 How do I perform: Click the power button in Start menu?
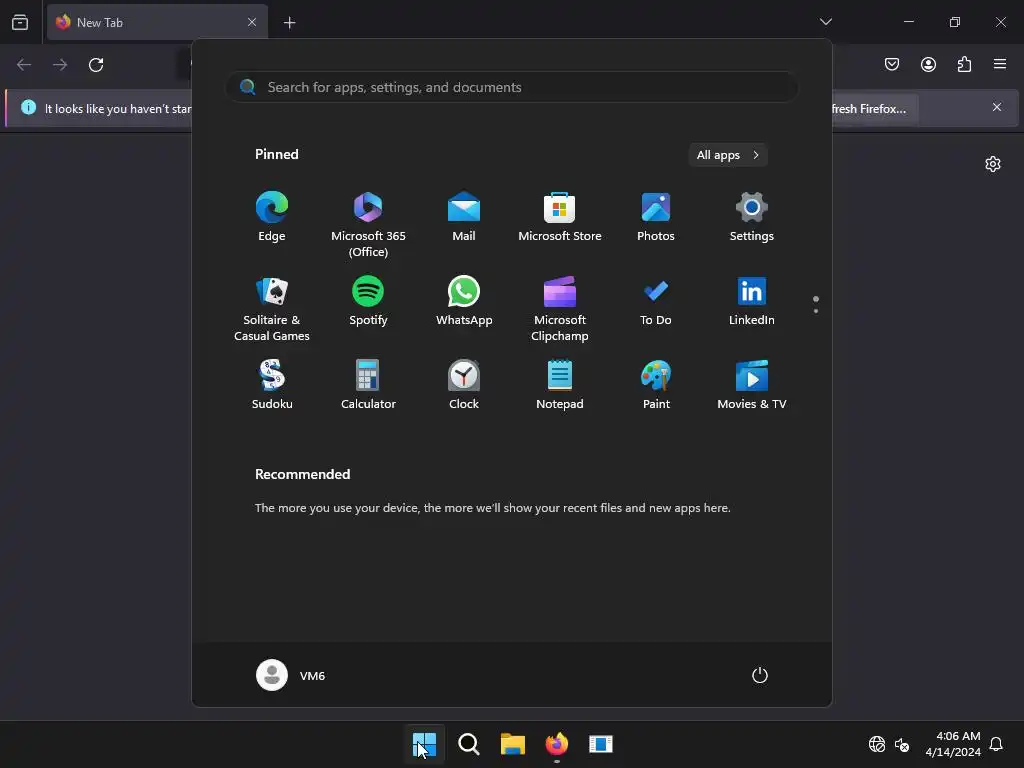click(x=760, y=675)
